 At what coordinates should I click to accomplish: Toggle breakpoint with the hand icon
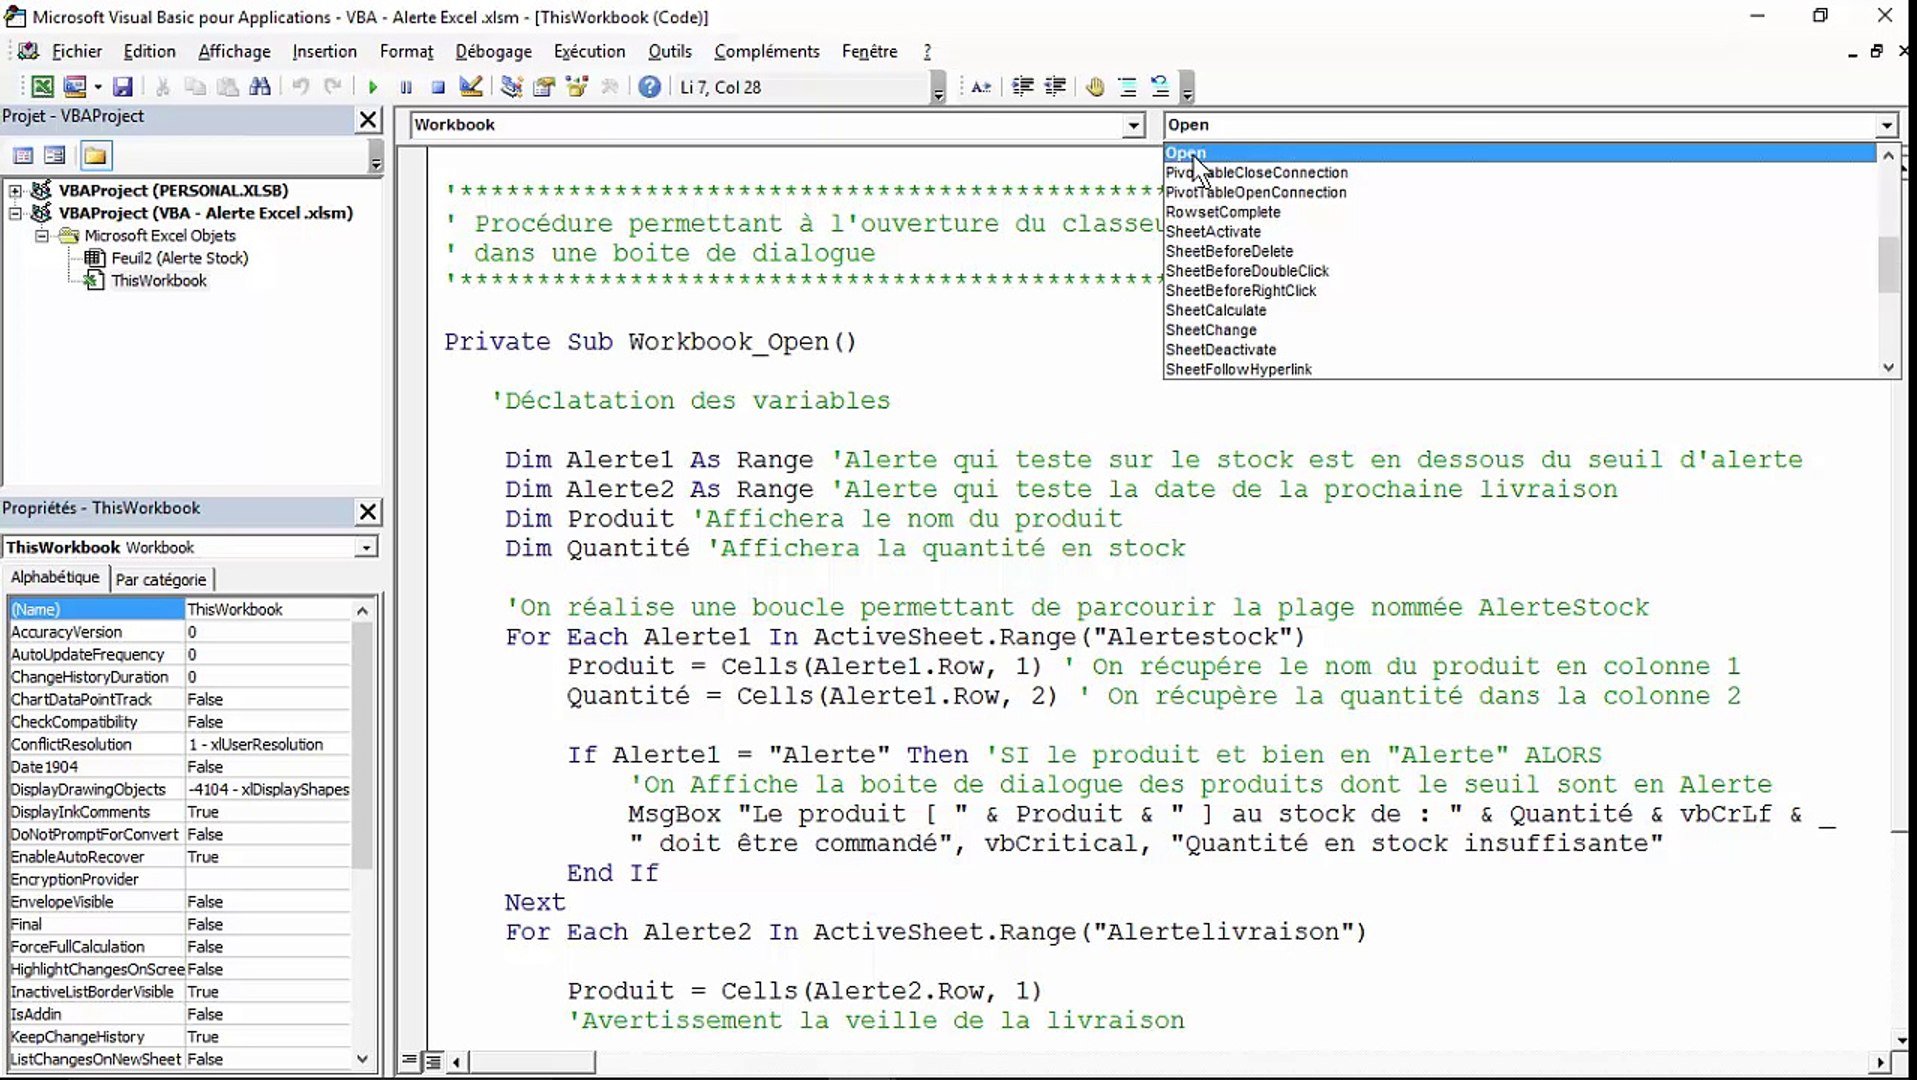[1095, 87]
